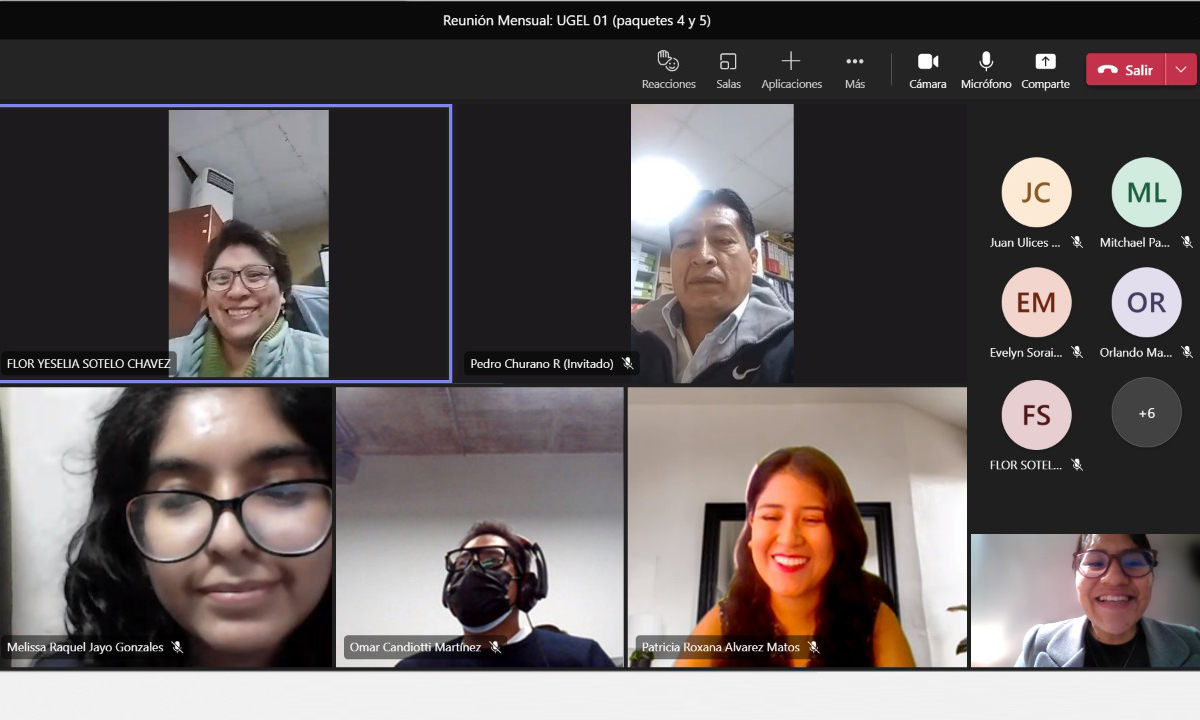Toggle the Micrófono mute state
Viewport: 1200px width, 720px height.
(x=986, y=70)
